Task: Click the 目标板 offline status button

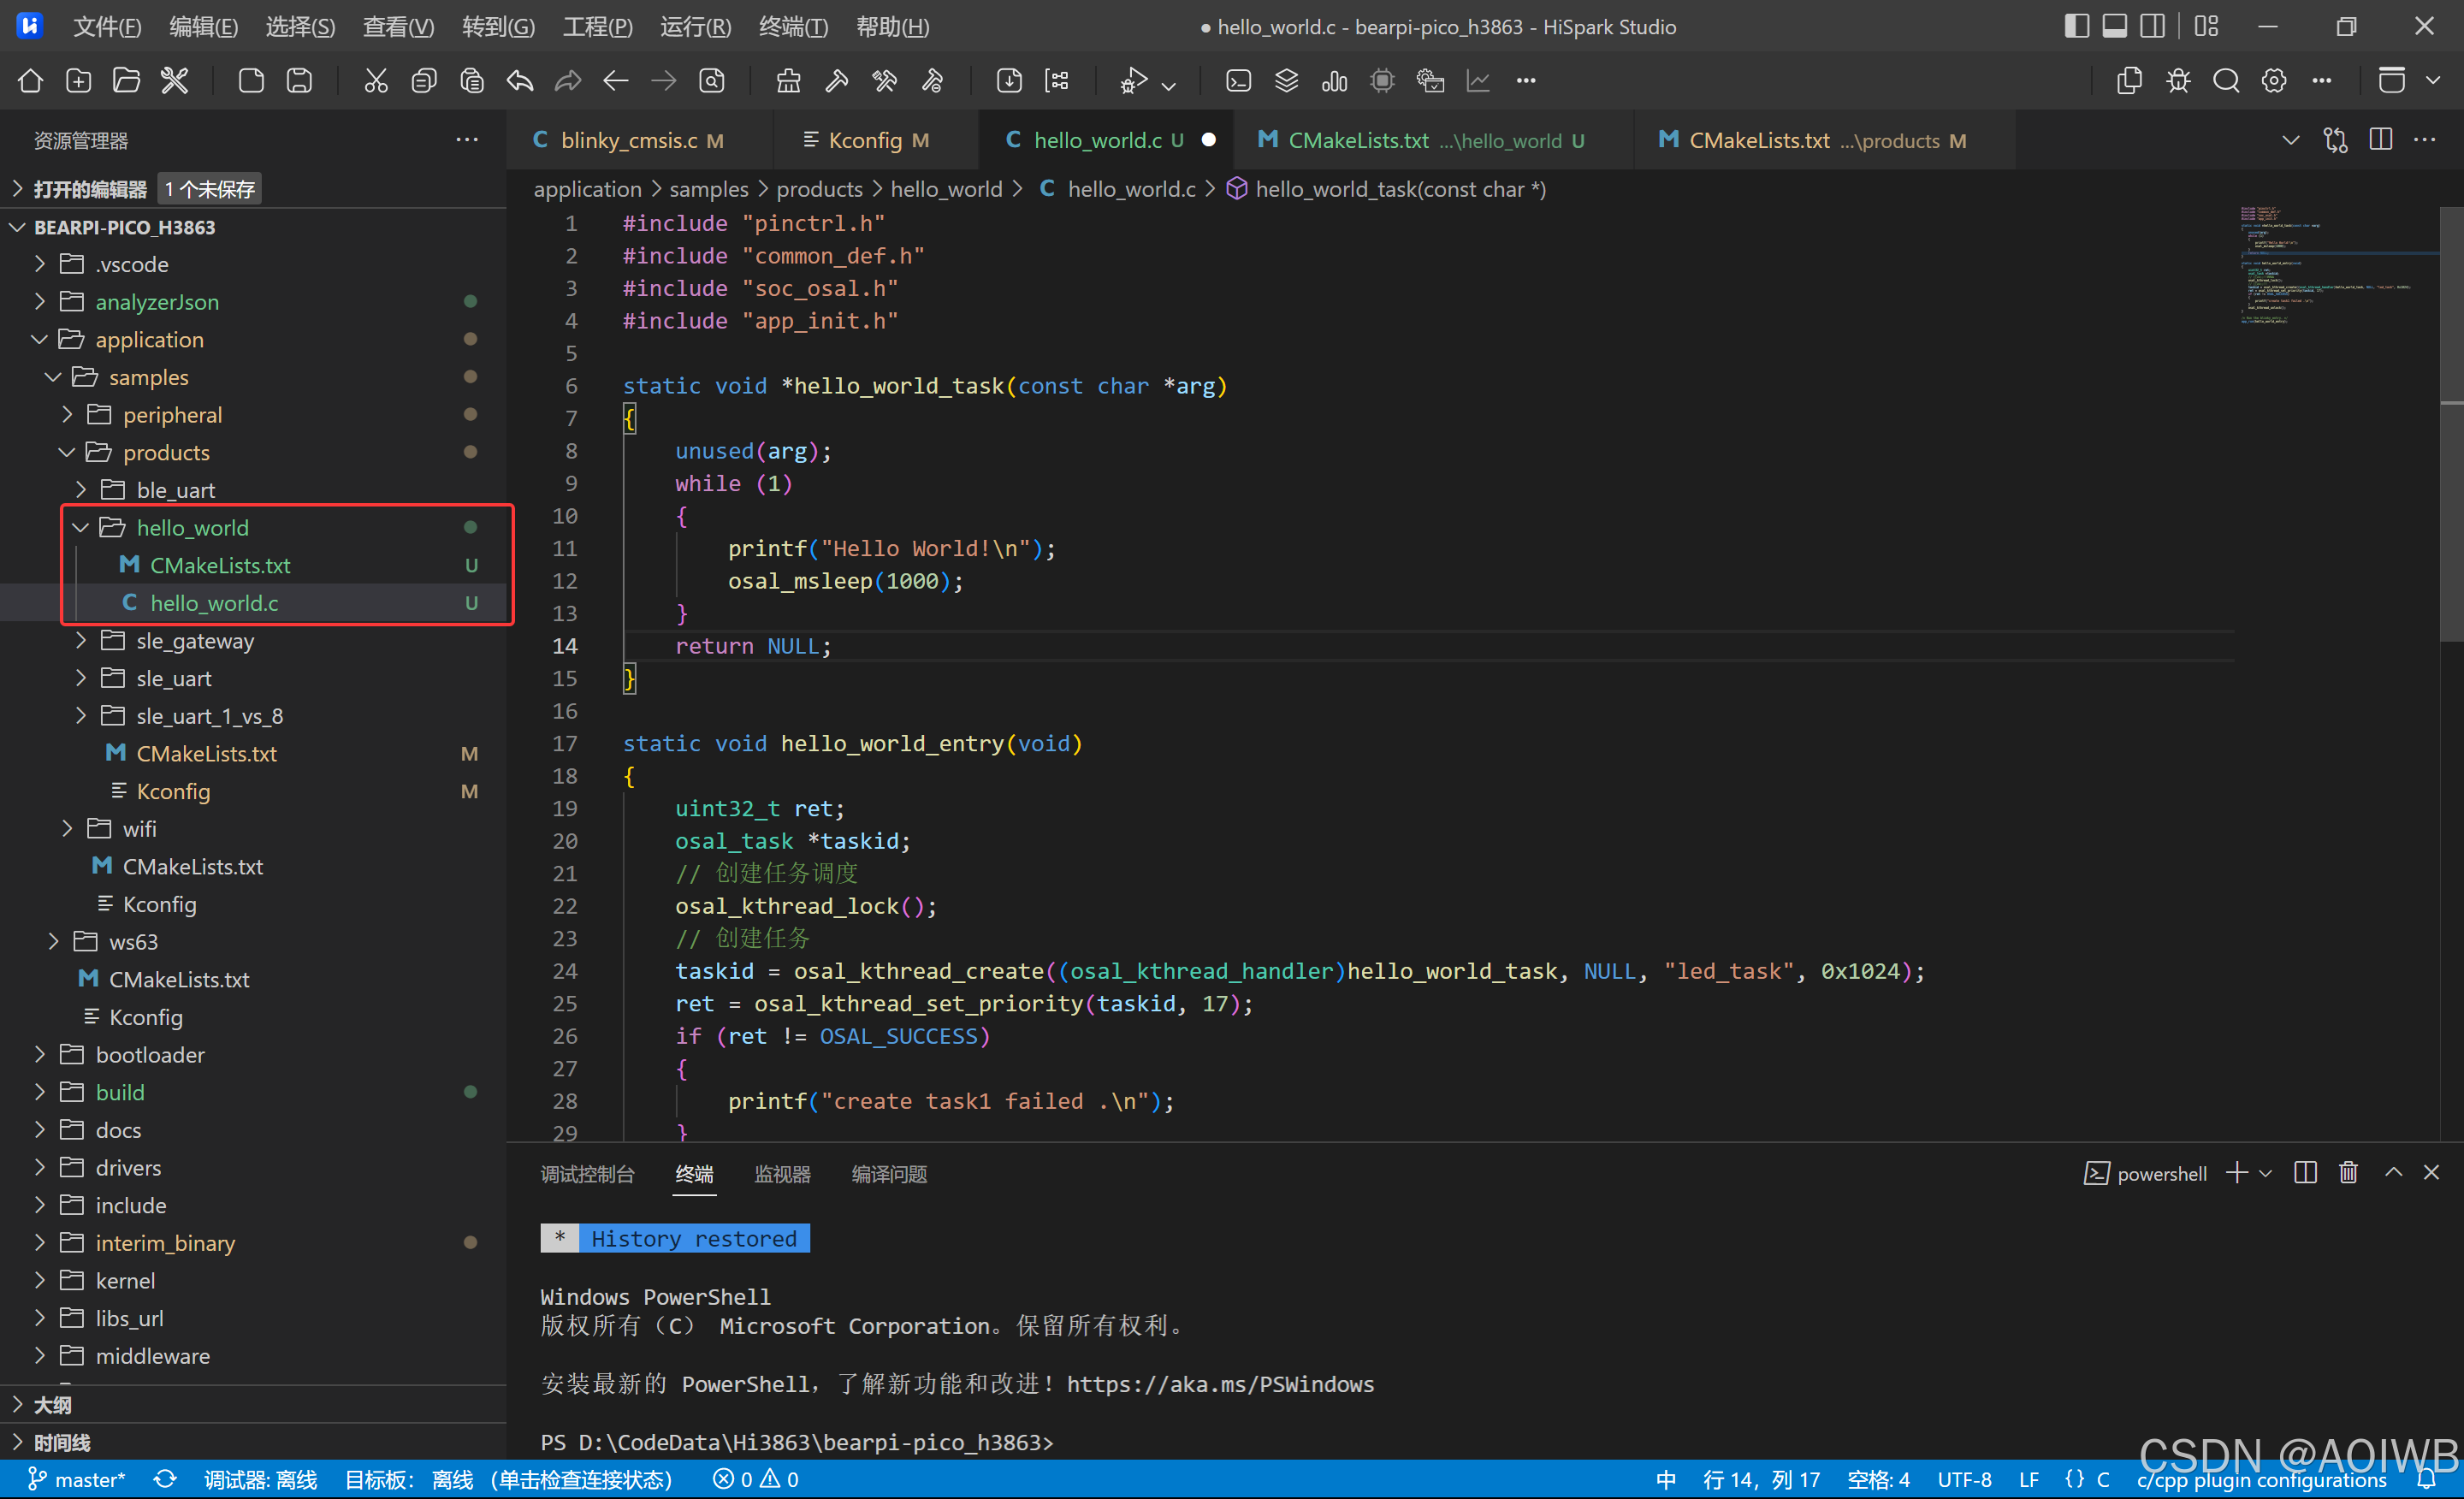Action: [508, 1479]
